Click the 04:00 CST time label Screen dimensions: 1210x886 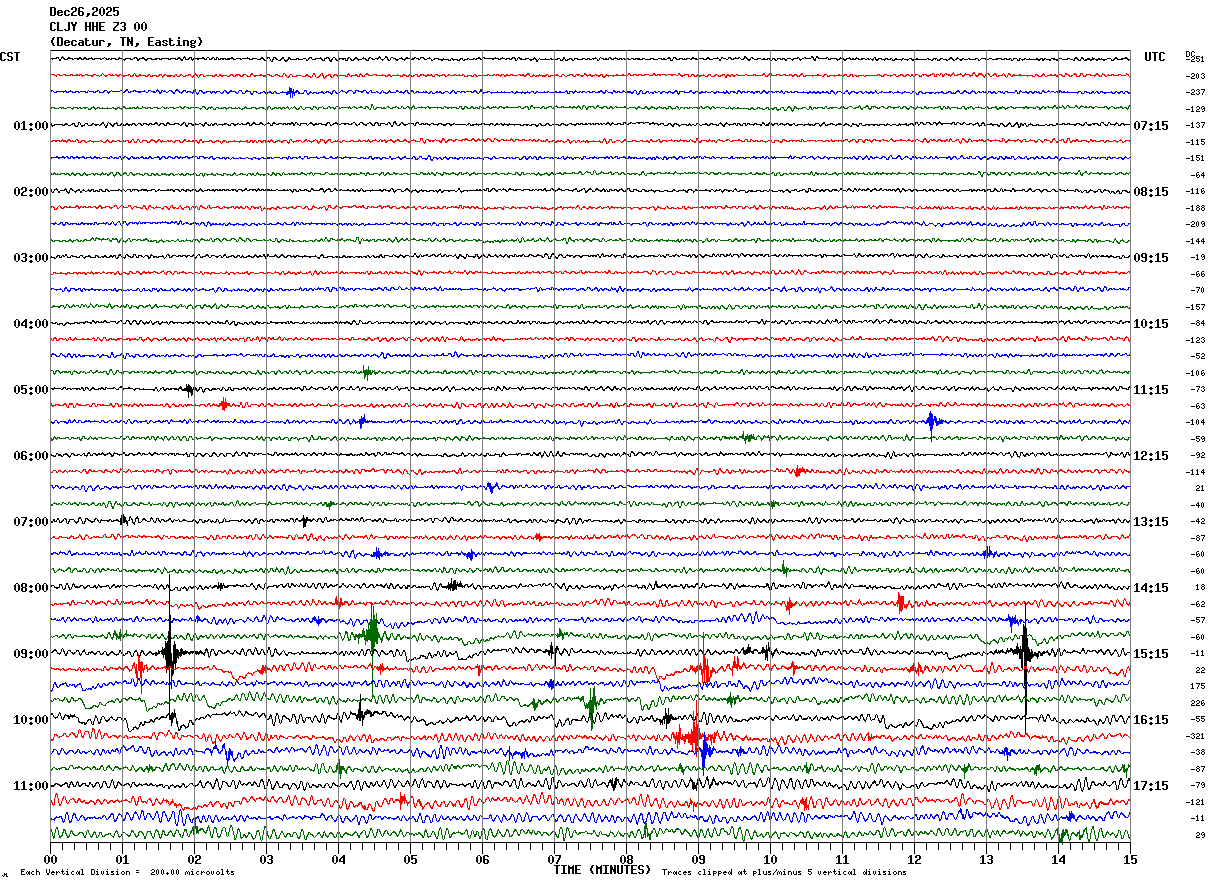pyautogui.click(x=31, y=324)
